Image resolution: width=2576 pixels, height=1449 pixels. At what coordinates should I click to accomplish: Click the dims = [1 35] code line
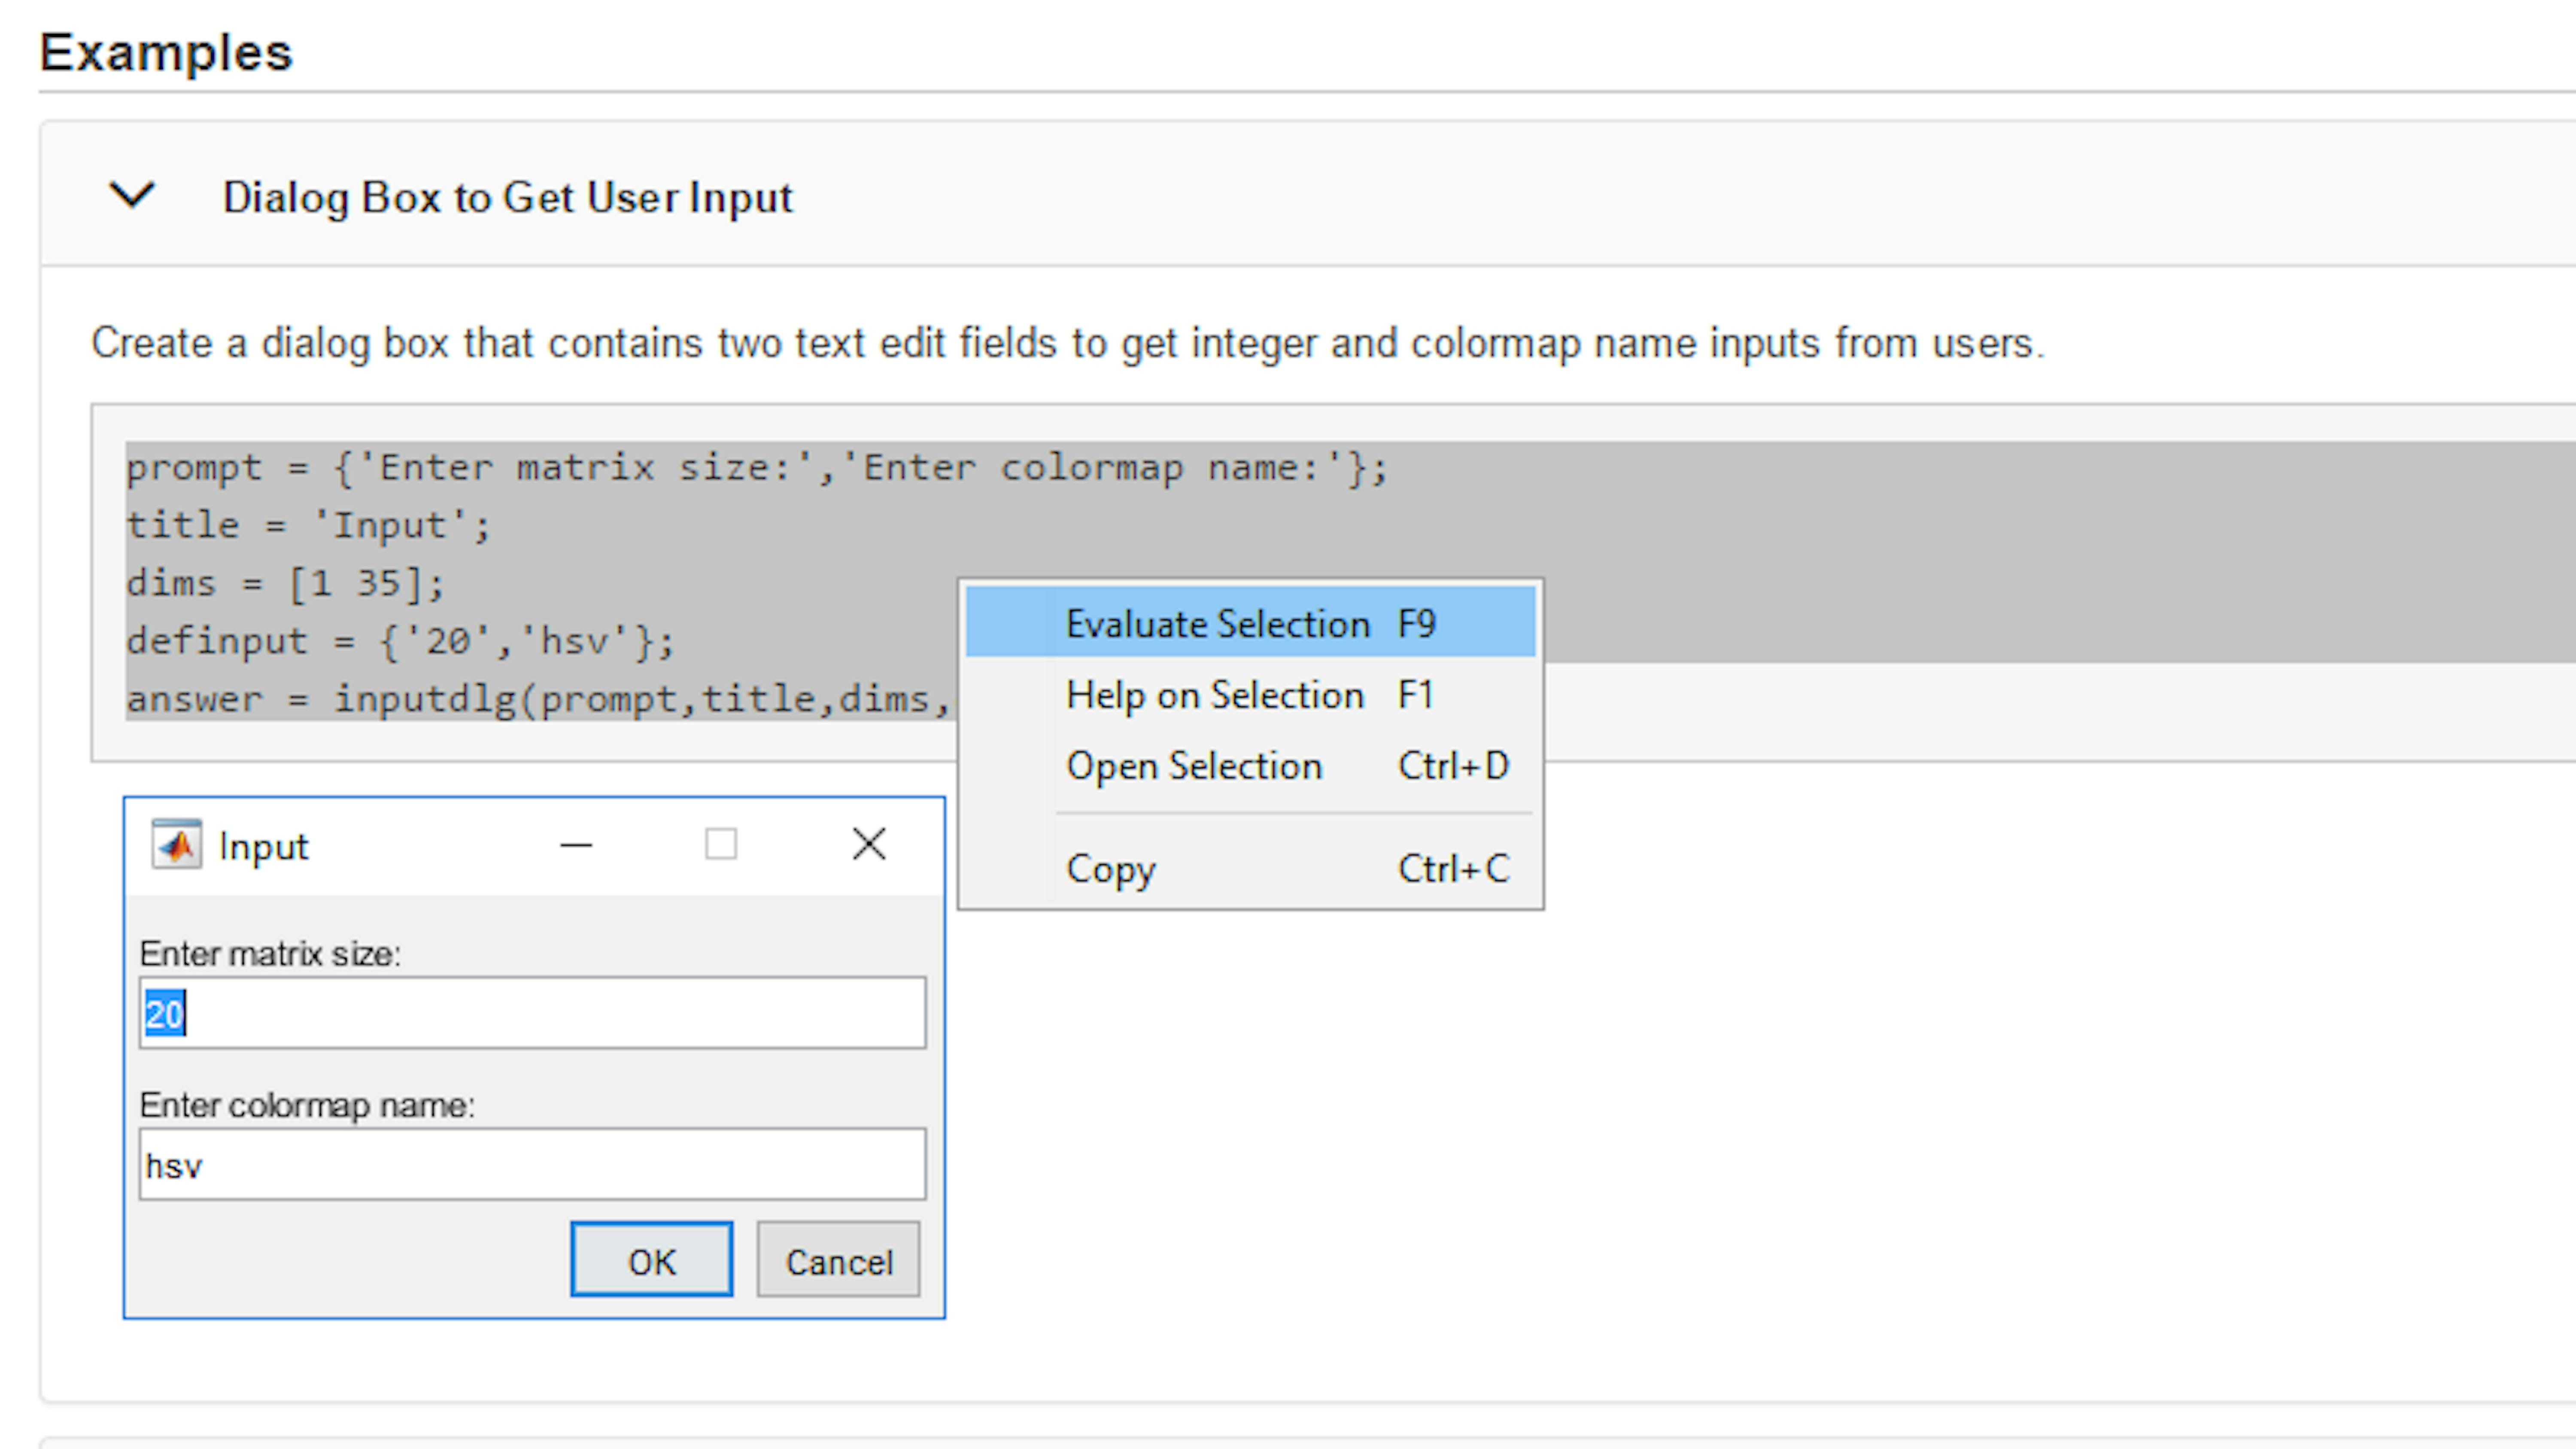[285, 583]
